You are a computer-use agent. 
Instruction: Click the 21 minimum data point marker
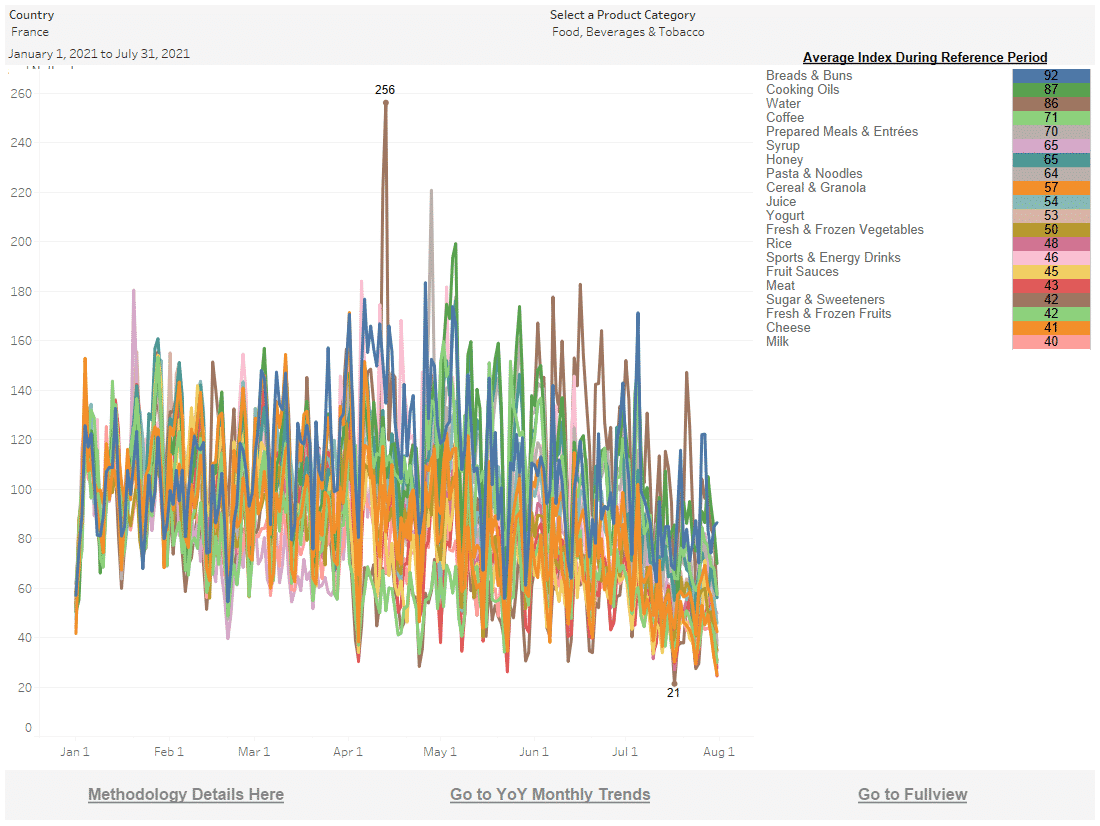click(x=674, y=684)
